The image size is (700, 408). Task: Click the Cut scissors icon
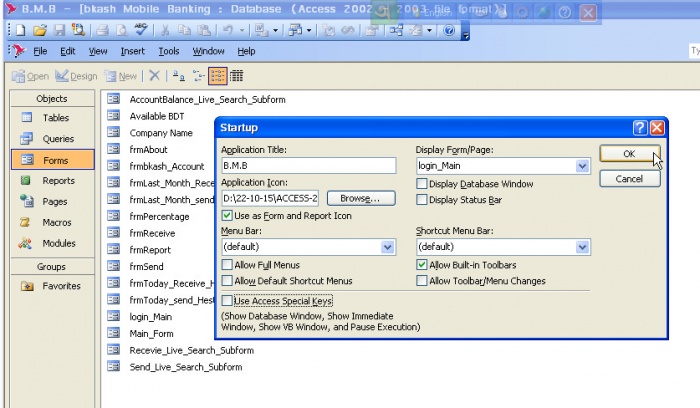click(165, 30)
